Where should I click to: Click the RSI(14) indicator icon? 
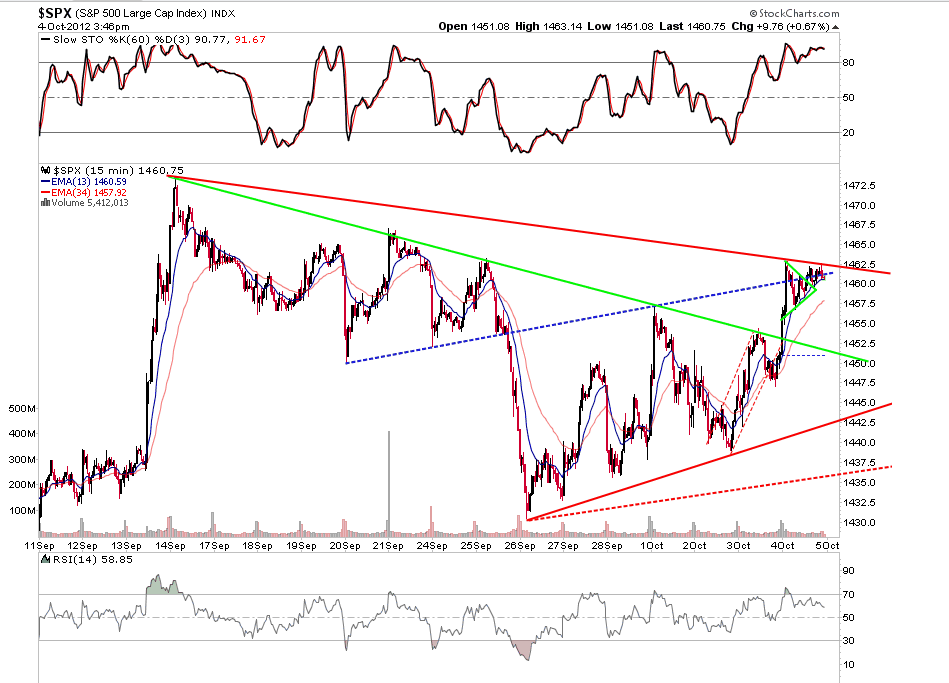click(x=45, y=559)
